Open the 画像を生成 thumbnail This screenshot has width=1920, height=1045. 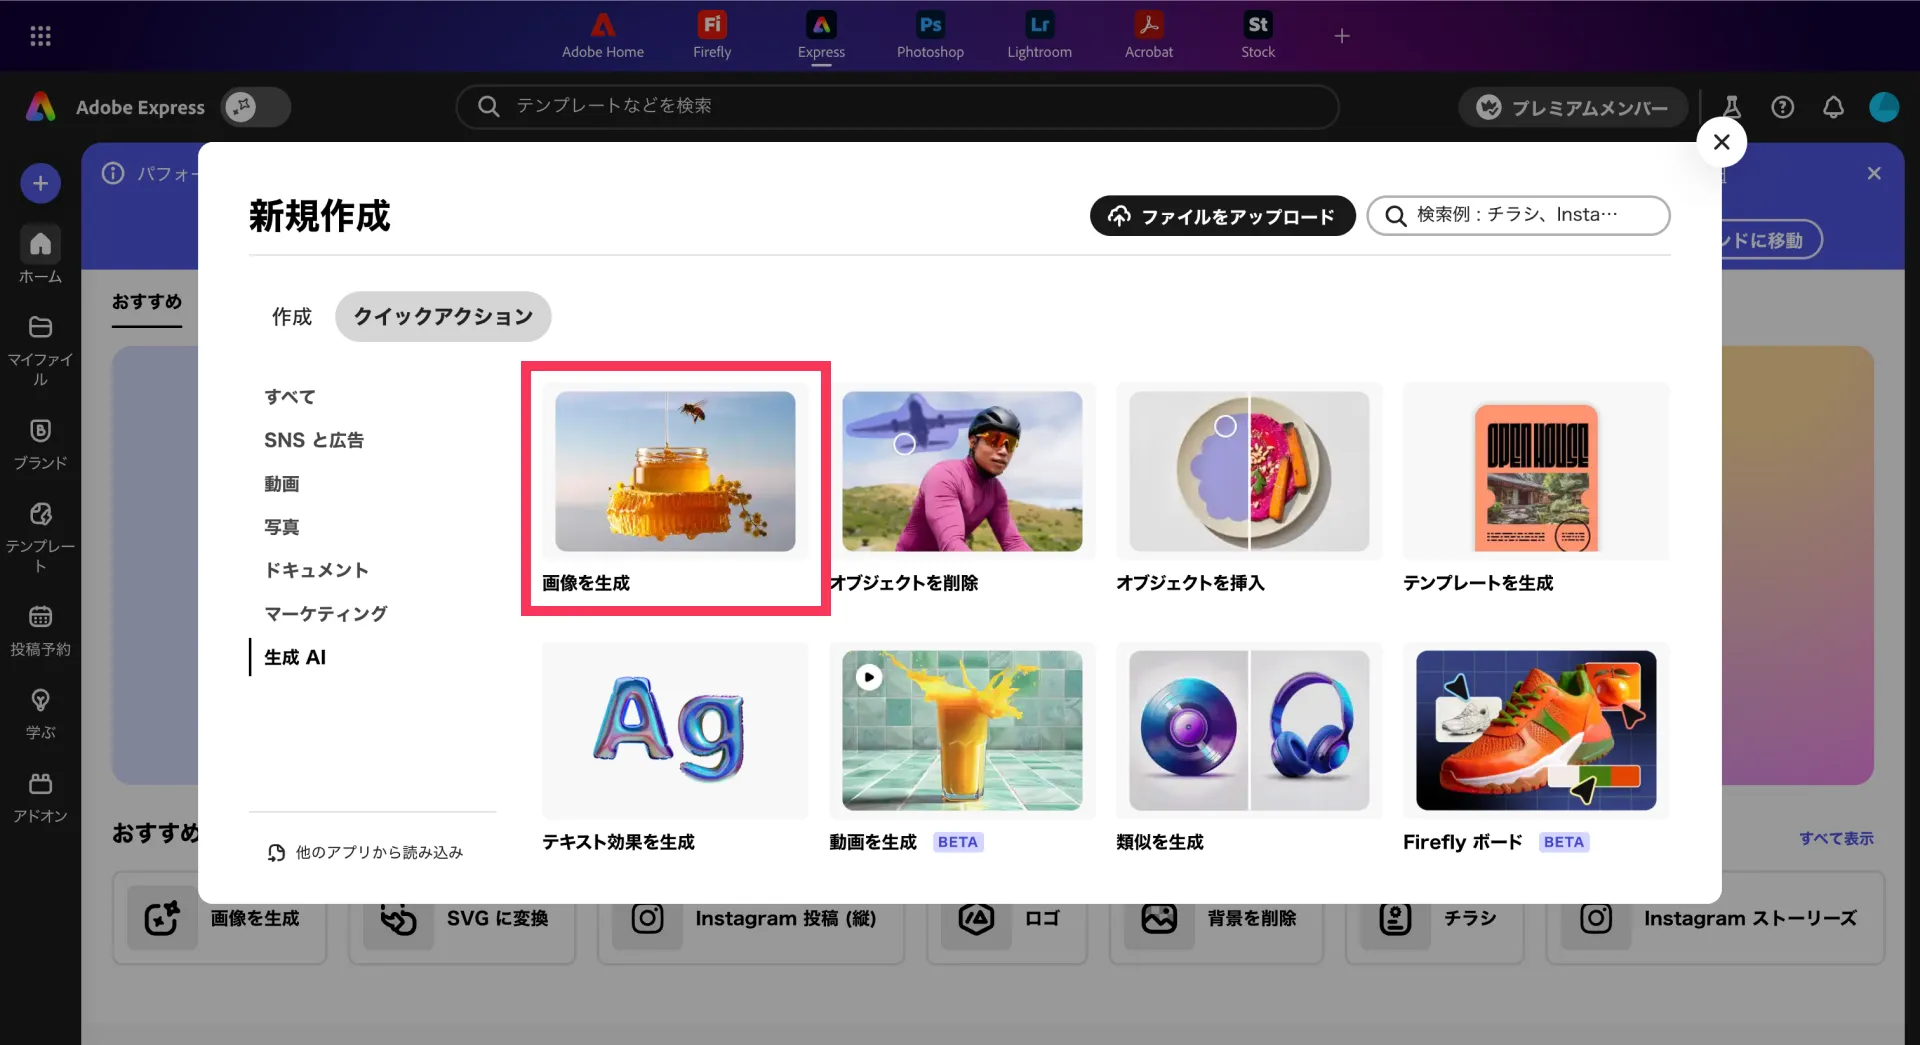pos(675,471)
